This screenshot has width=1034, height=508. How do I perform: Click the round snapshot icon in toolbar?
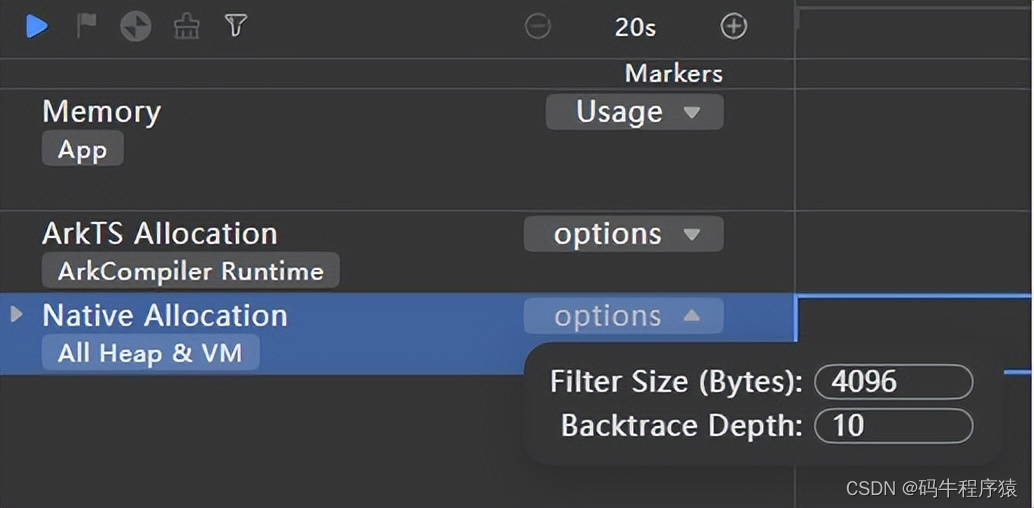click(x=136, y=26)
